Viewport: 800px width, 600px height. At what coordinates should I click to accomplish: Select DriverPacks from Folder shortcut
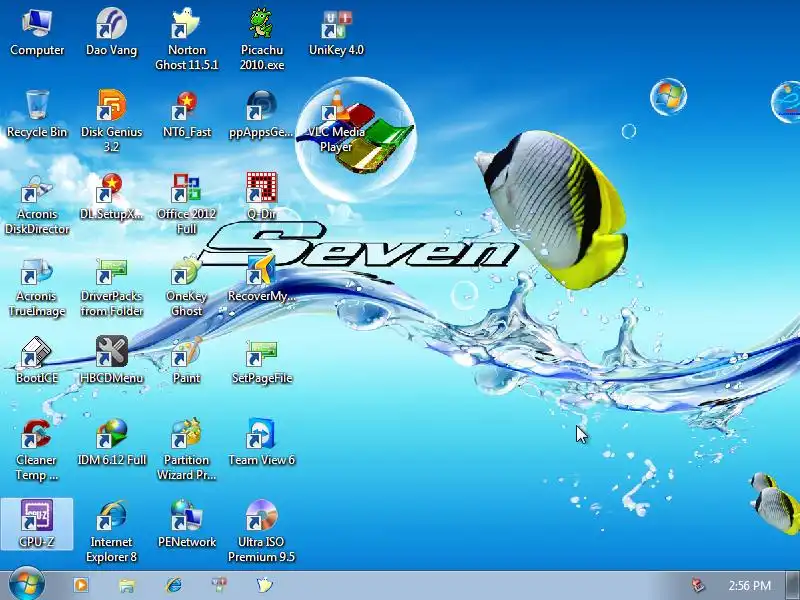tap(111, 288)
